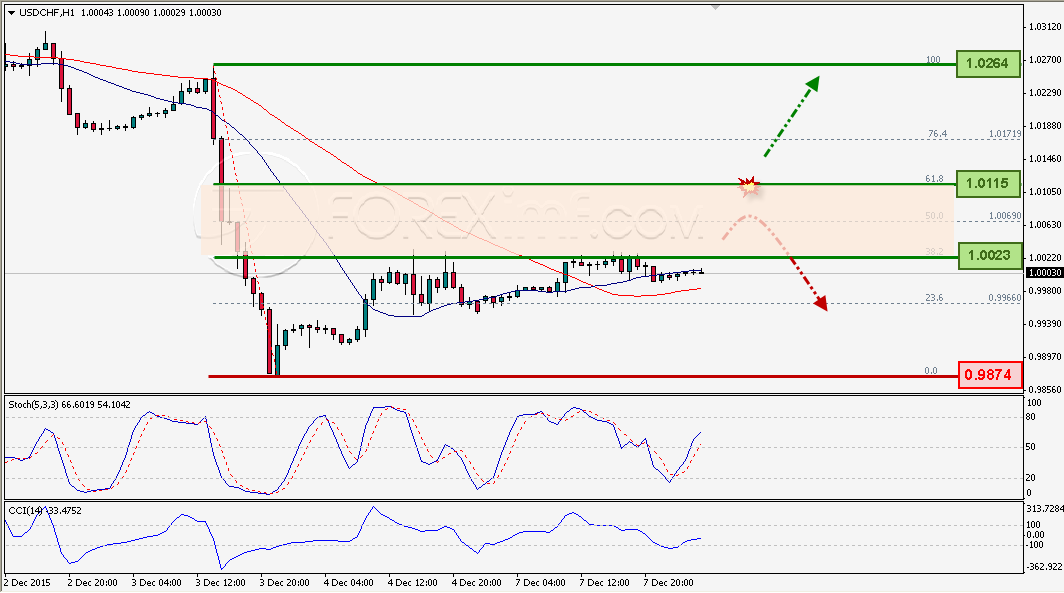Click the 1.0023 green price label
1064x593 pixels.
989,256
